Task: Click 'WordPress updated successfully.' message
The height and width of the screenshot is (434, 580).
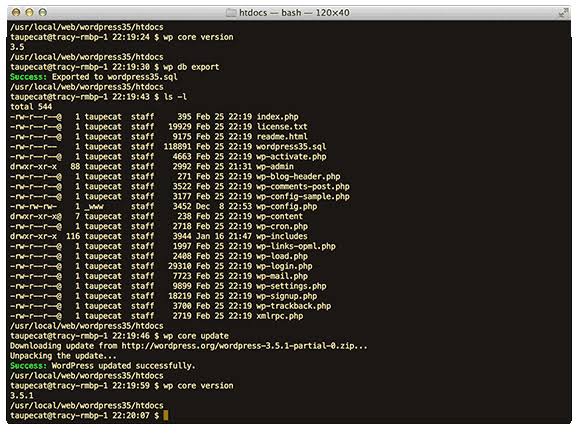Action: [124, 366]
